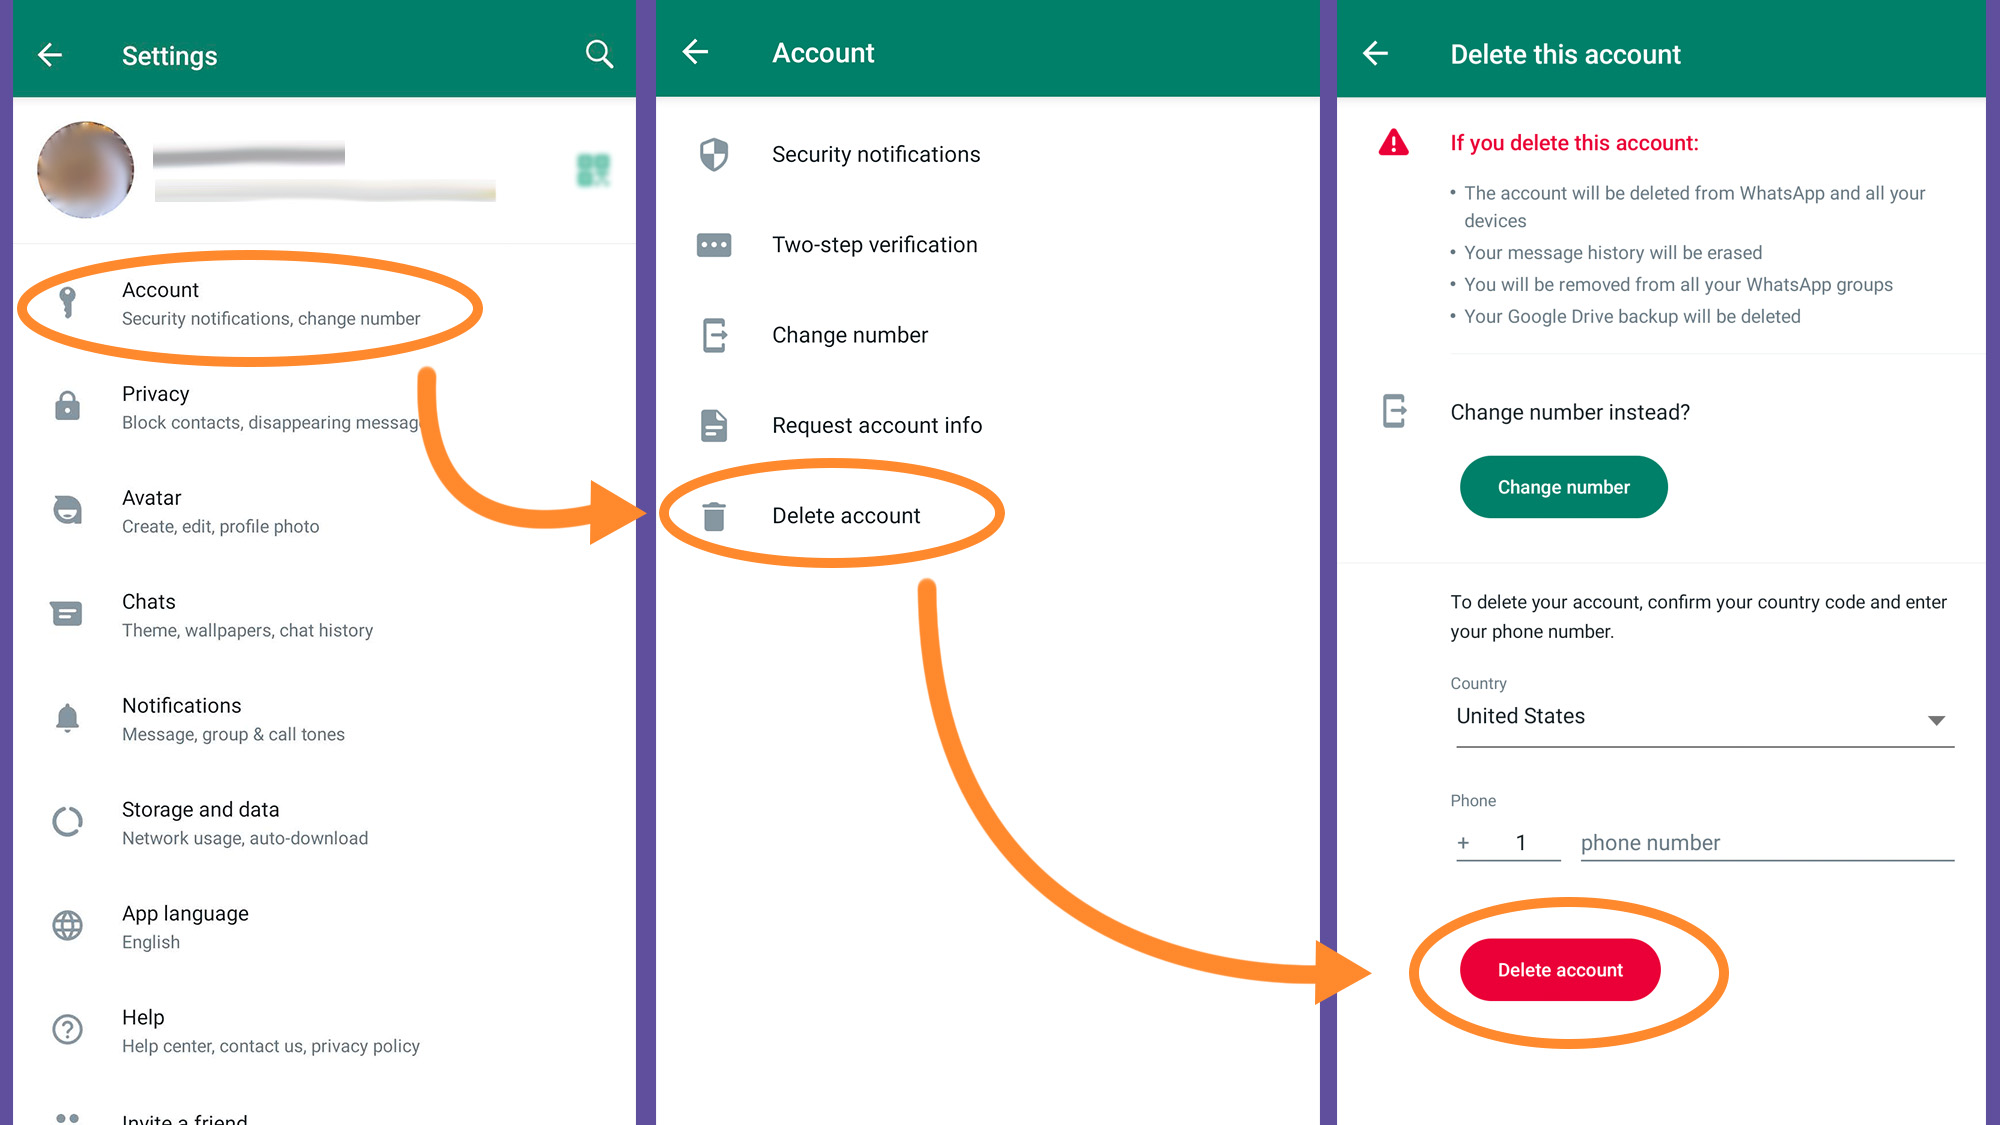Open the QR code icon beside profile
The width and height of the screenshot is (2000, 1125).
click(593, 170)
